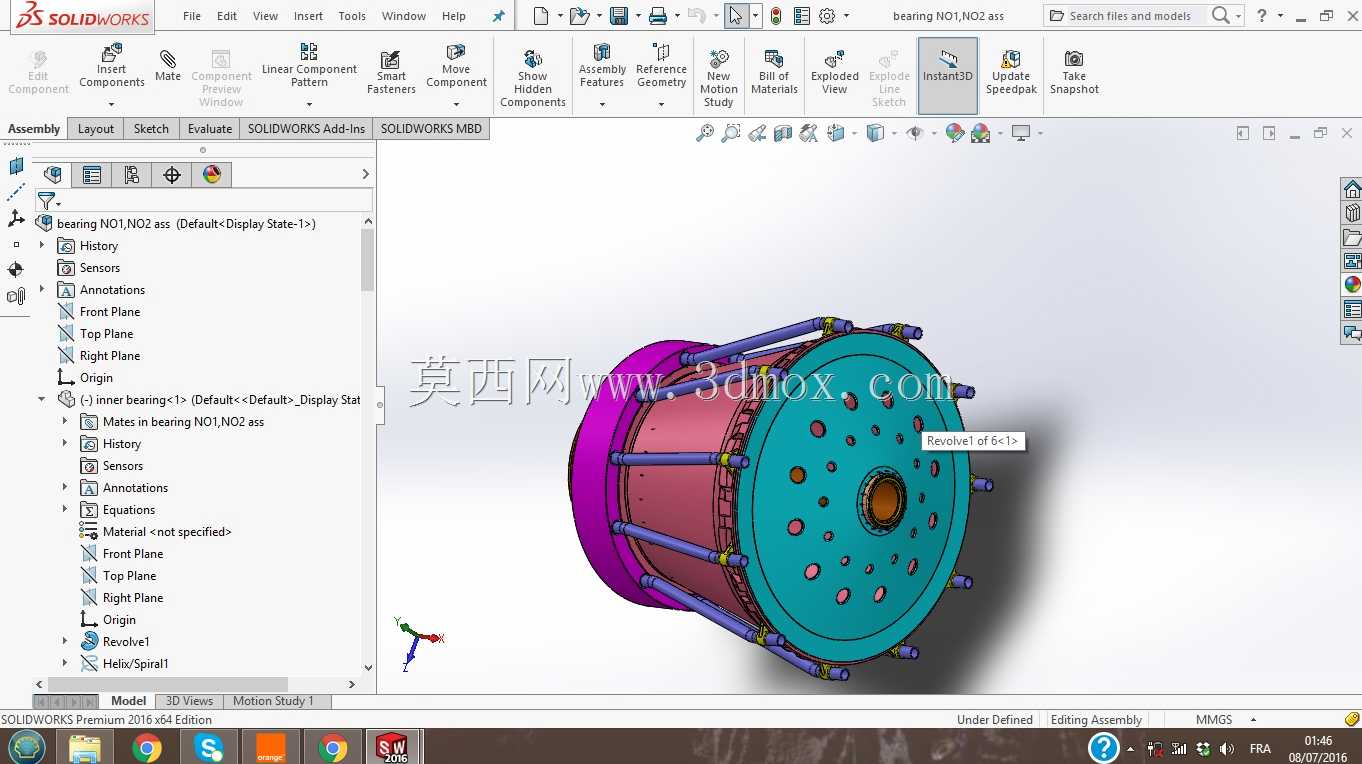Image resolution: width=1362 pixels, height=764 pixels.
Task: Expand the top-level History folder
Action: (42, 245)
